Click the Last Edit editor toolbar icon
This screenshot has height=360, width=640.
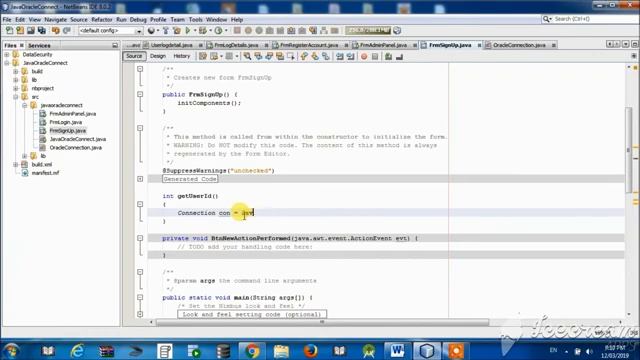click(203, 56)
